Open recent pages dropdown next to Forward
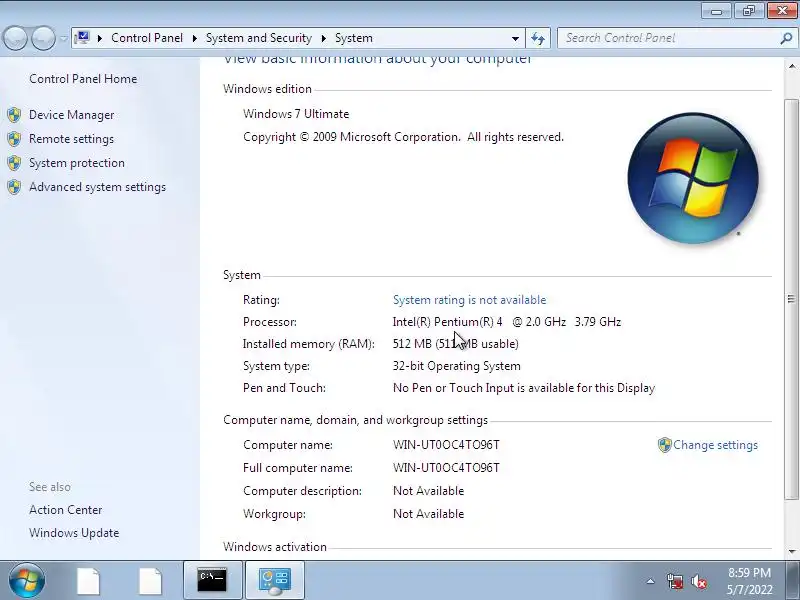This screenshot has width=800, height=600. 63,38
